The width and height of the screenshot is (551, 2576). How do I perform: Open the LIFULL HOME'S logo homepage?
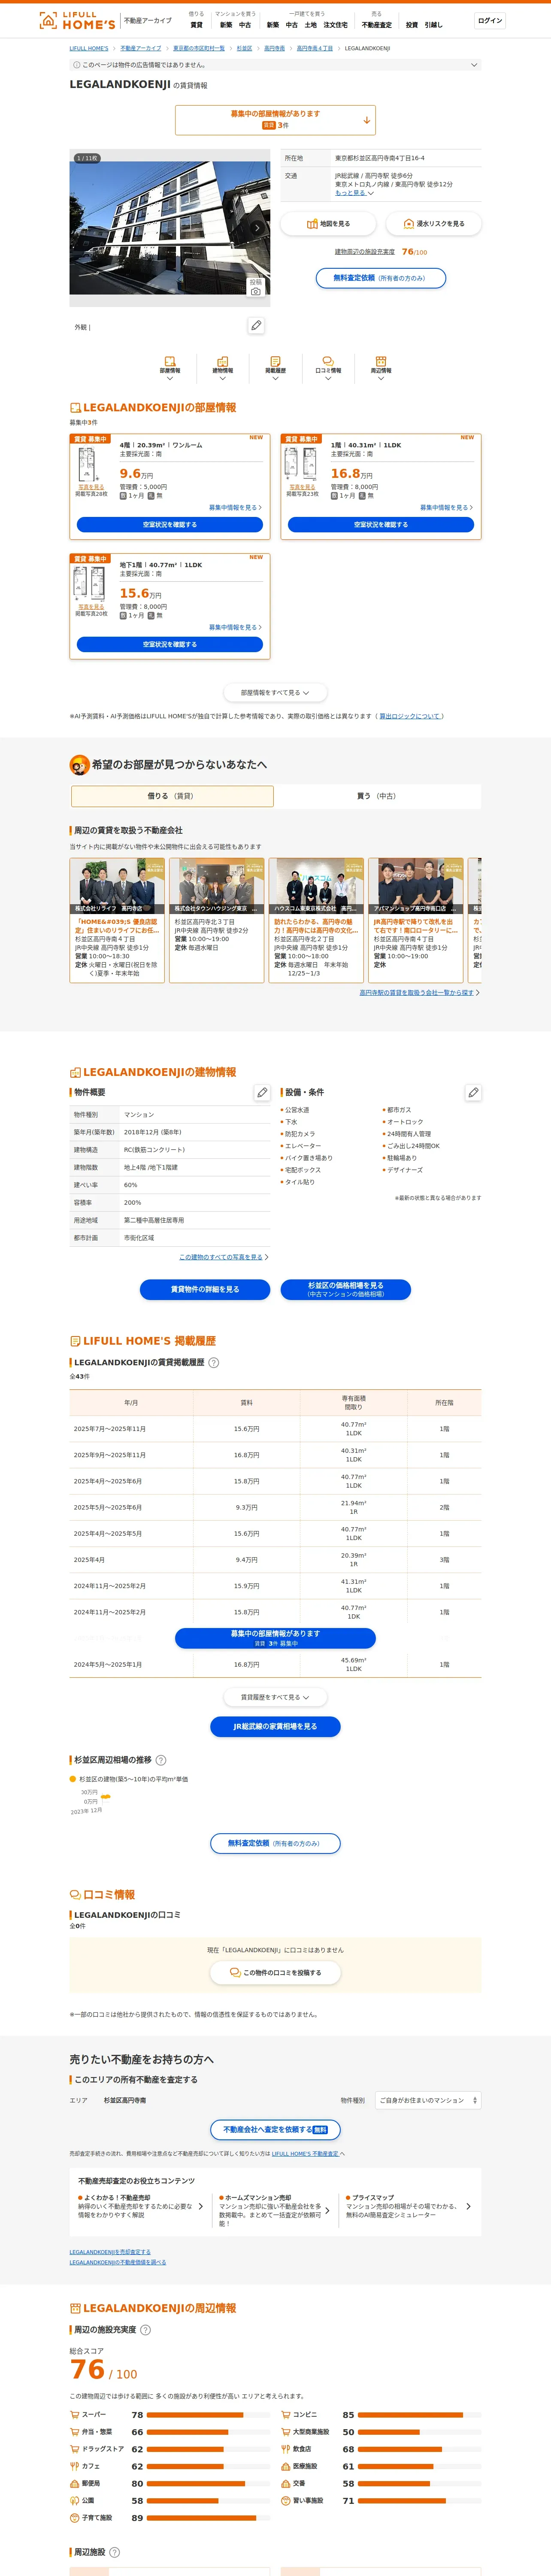tap(77, 20)
